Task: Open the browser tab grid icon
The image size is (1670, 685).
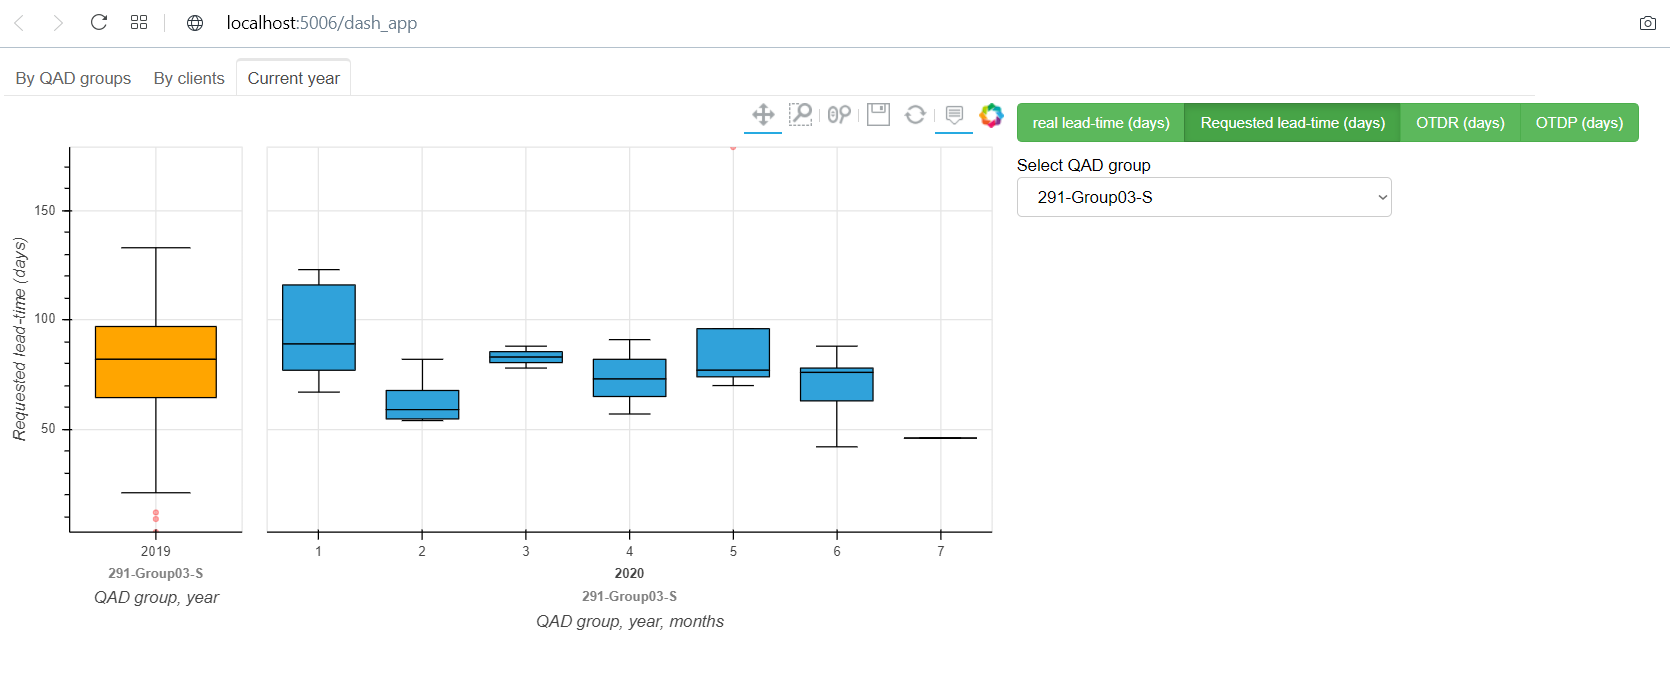Action: pyautogui.click(x=139, y=22)
